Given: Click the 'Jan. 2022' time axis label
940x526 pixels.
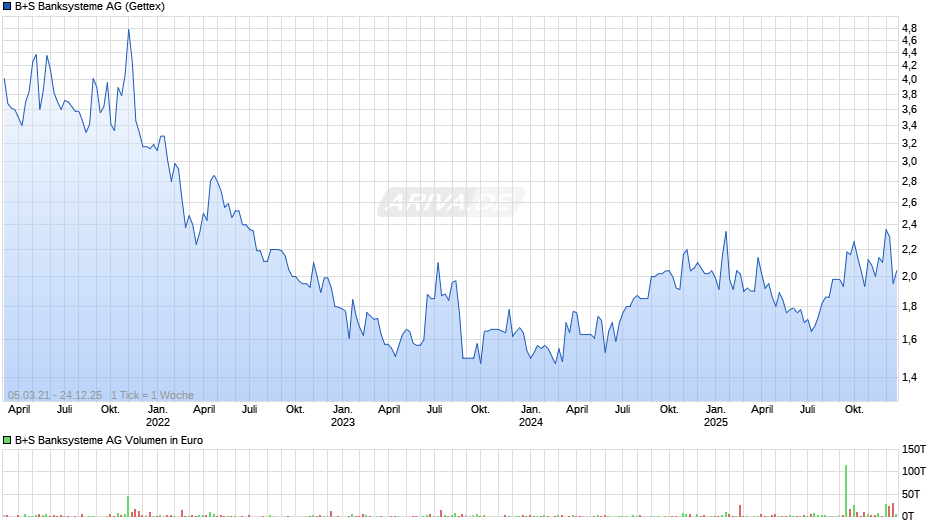Looking at the screenshot, I should point(158,416).
